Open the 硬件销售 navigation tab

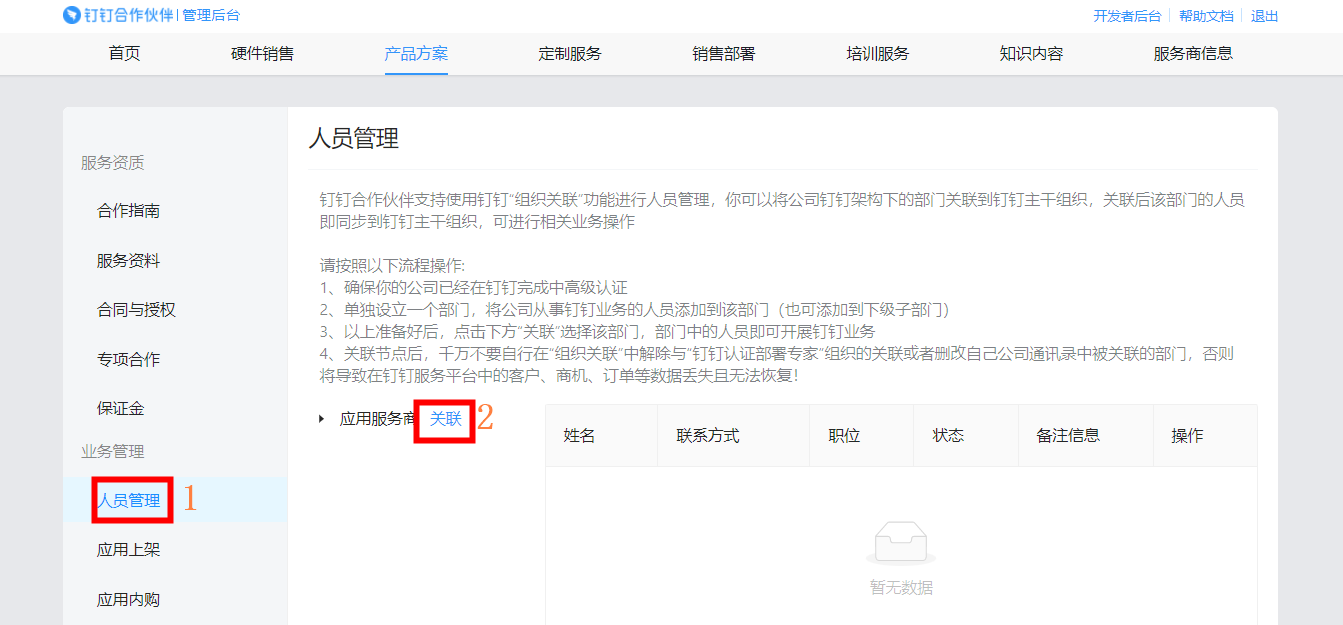(x=262, y=54)
